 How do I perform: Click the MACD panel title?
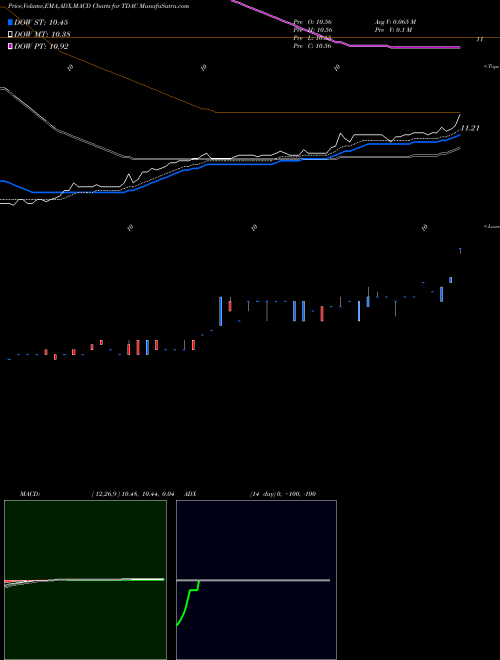(x=30, y=494)
